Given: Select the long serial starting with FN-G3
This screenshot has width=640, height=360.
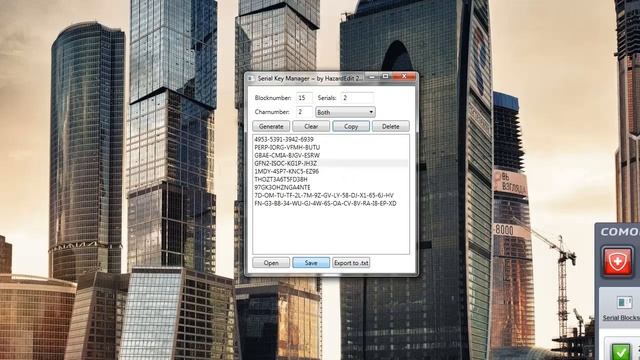Looking at the screenshot, I should (331, 203).
